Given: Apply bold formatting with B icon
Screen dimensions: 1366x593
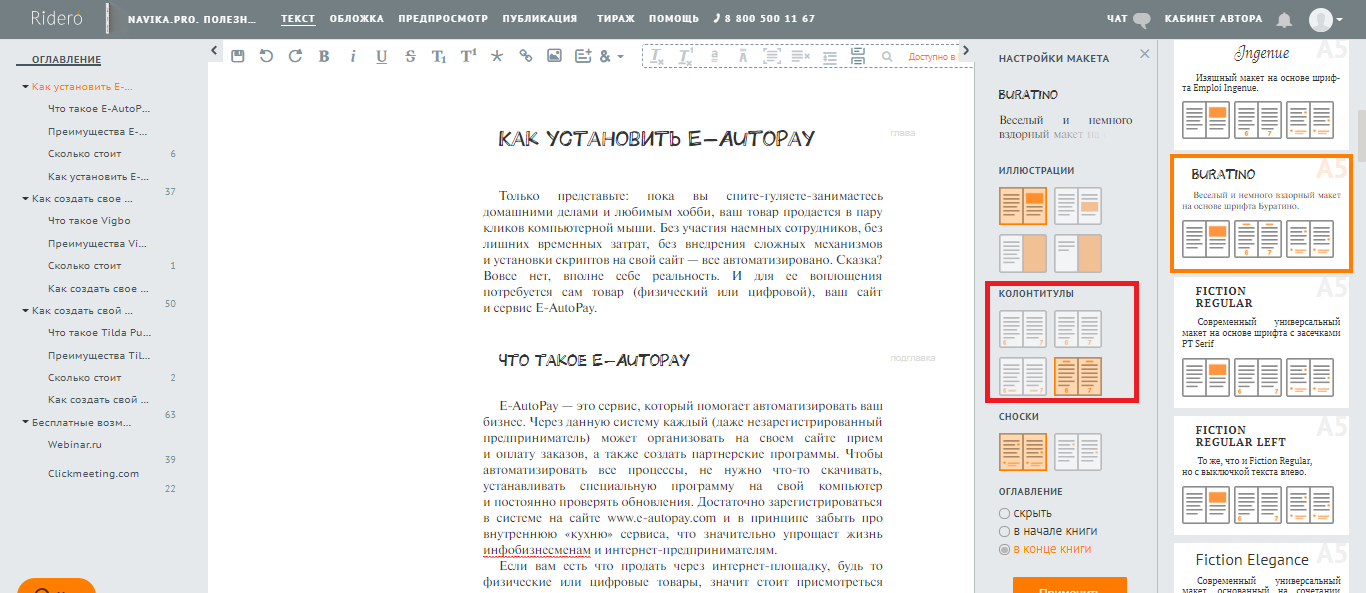Looking at the screenshot, I should click(x=324, y=56).
